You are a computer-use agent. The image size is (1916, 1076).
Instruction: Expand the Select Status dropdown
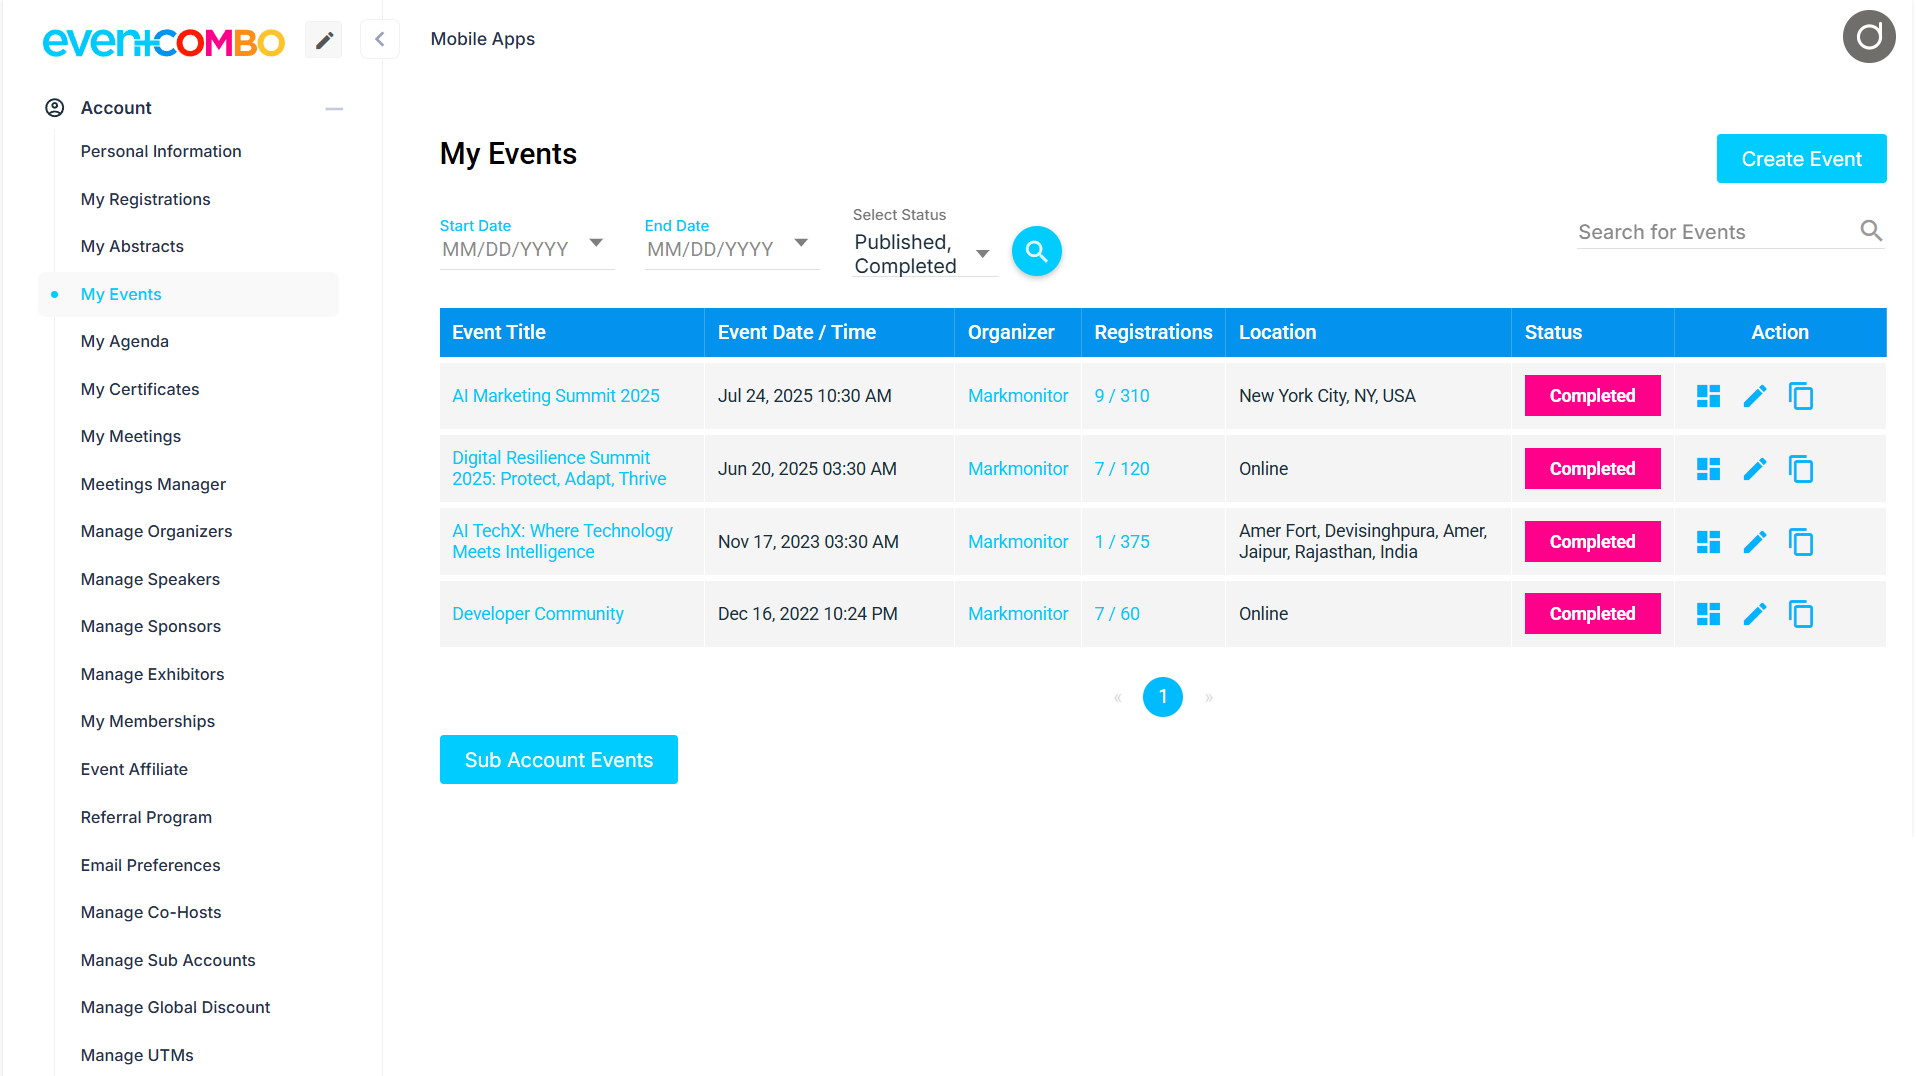tap(982, 254)
